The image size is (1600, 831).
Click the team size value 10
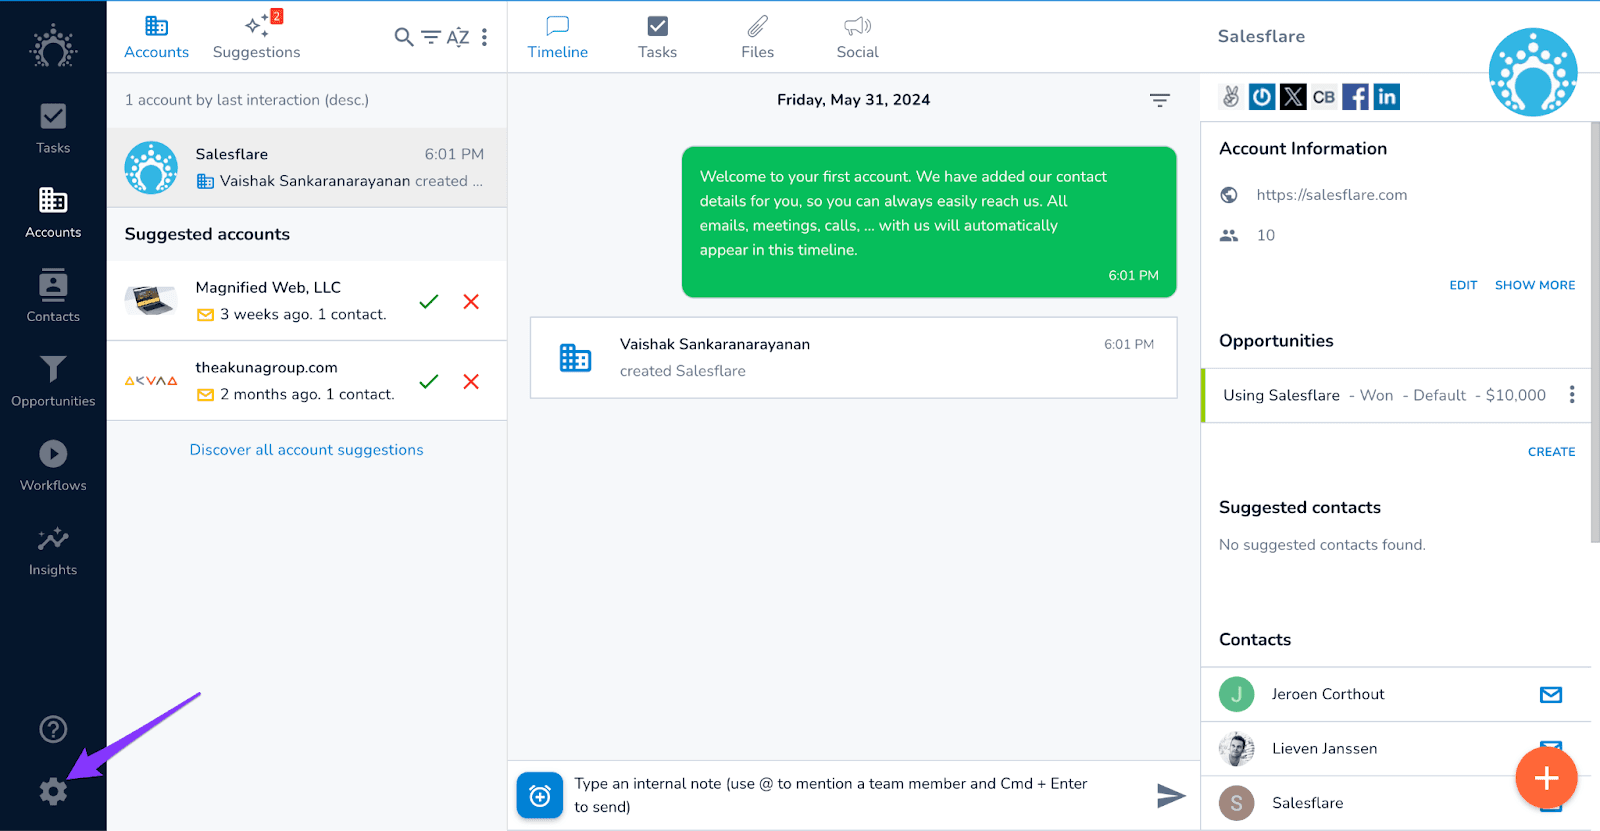pos(1266,235)
